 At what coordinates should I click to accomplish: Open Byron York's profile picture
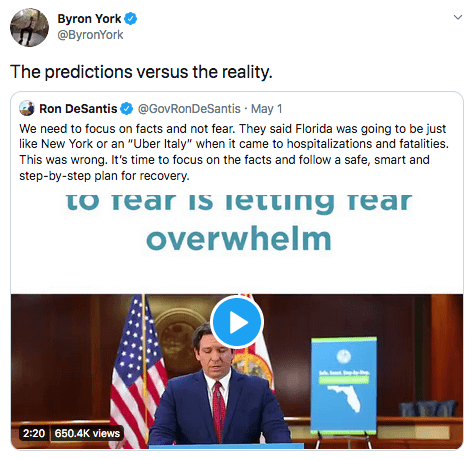(29, 27)
